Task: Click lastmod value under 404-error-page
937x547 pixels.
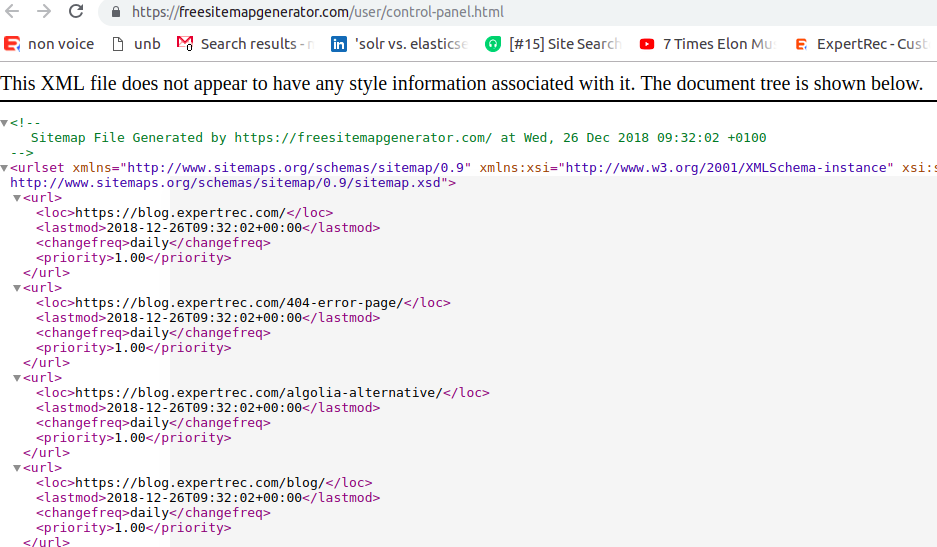Action: (204, 318)
